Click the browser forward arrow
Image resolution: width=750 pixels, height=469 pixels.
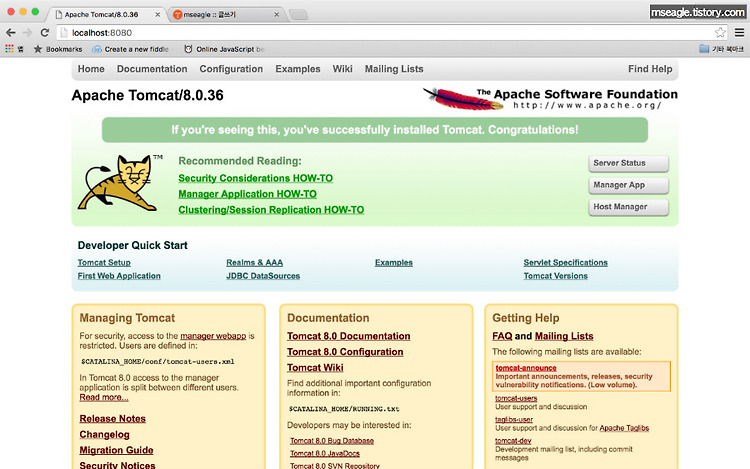pos(27,33)
